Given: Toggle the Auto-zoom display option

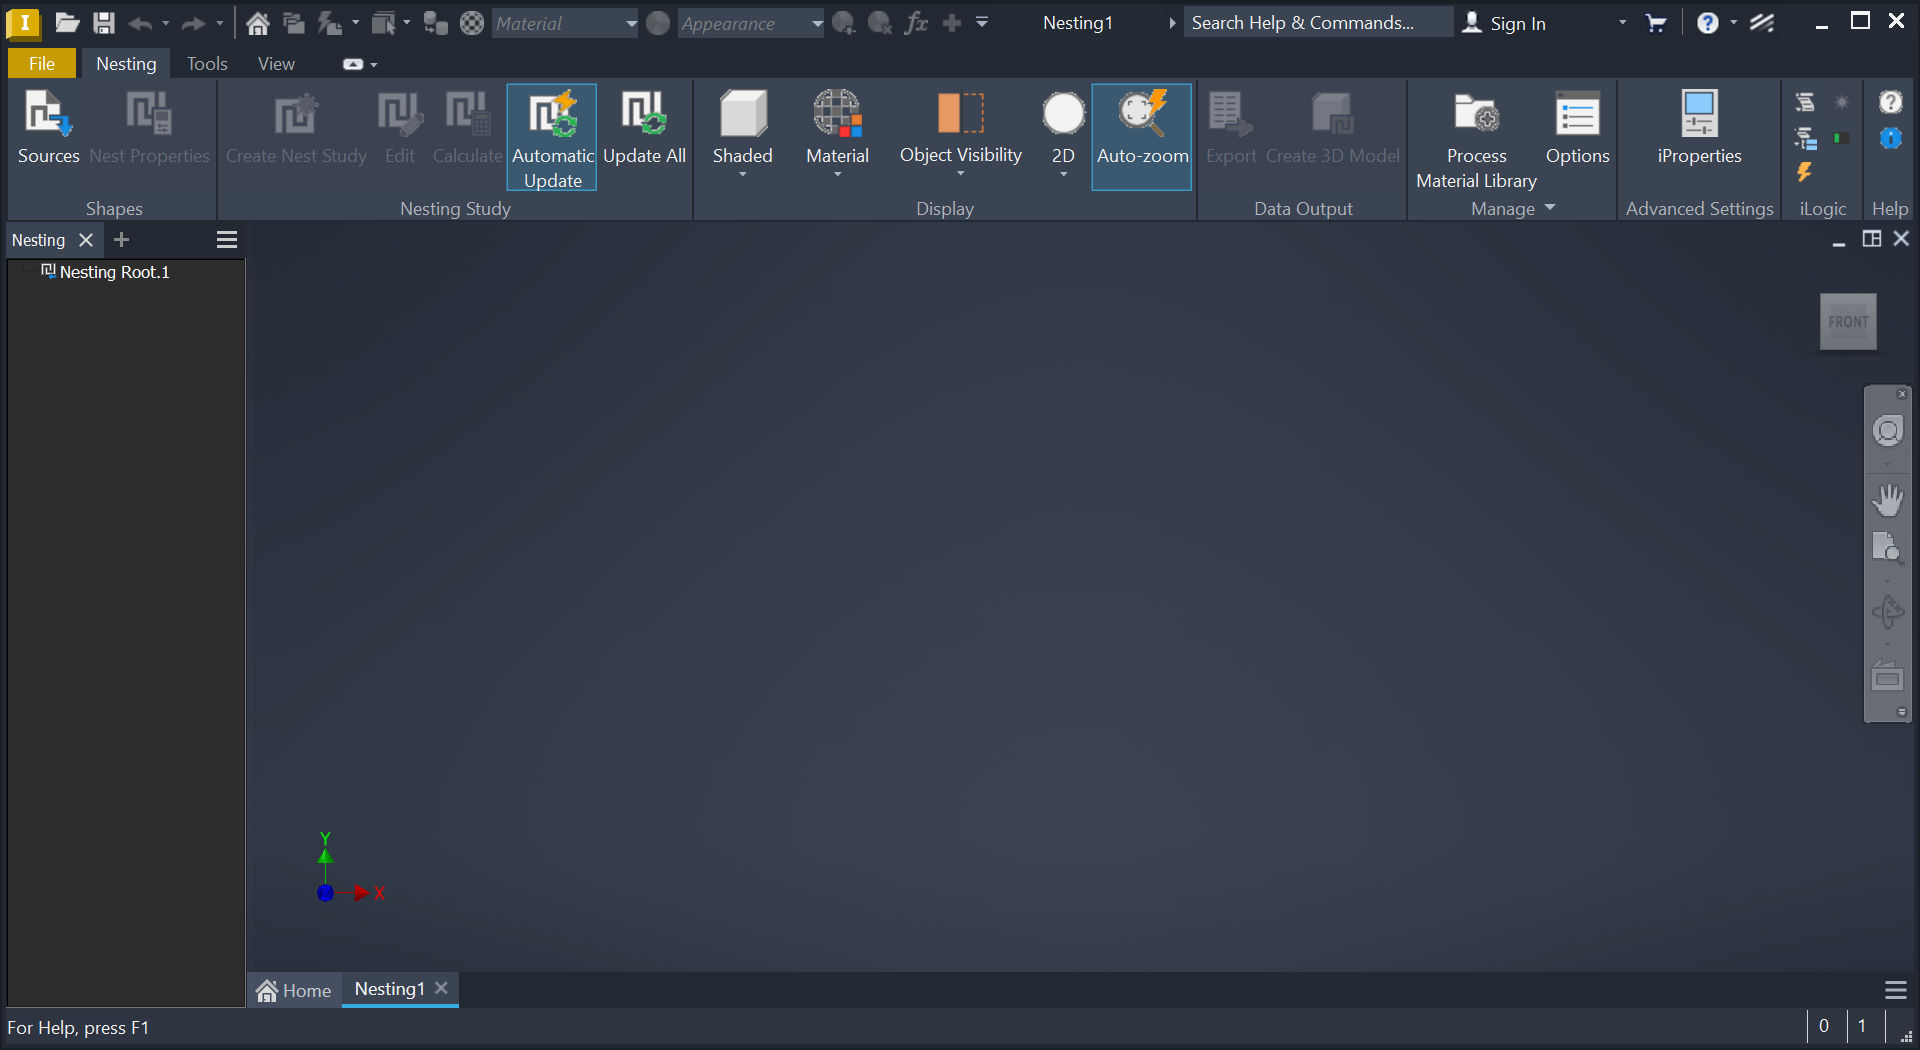Looking at the screenshot, I should [1142, 136].
